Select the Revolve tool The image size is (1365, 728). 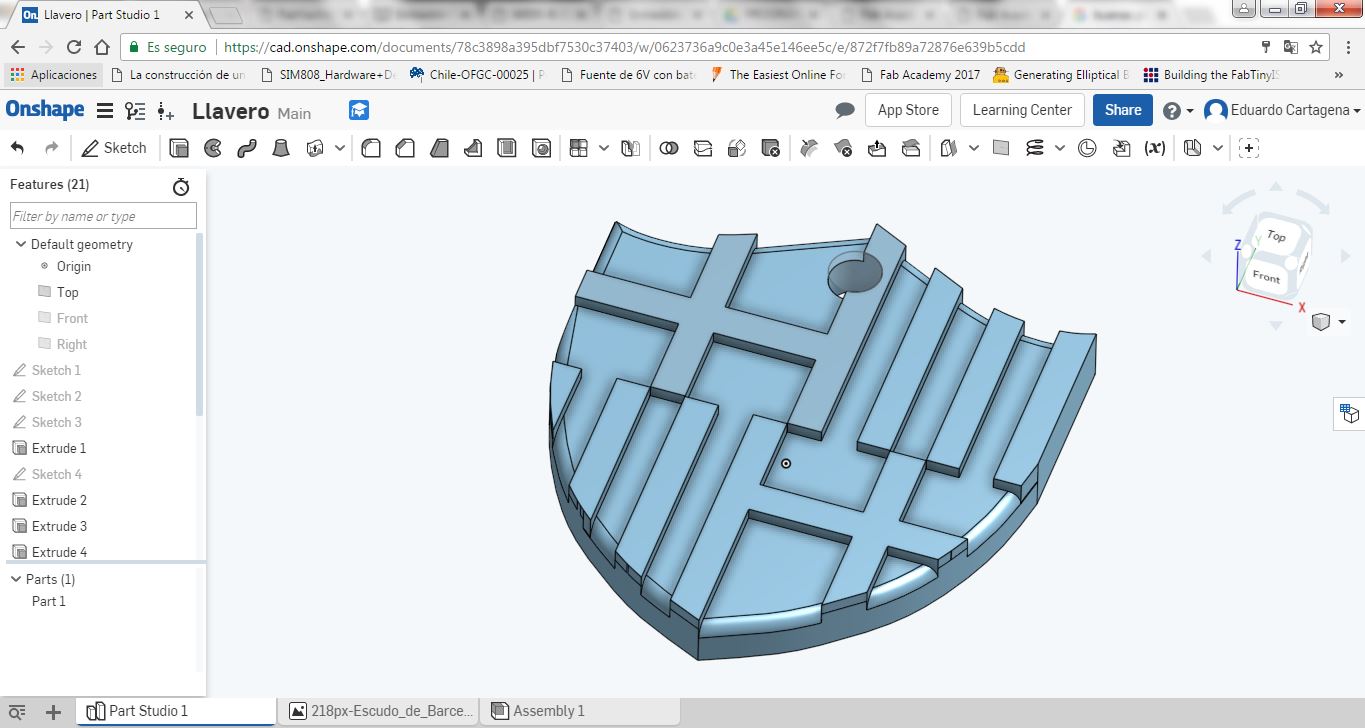tap(213, 148)
